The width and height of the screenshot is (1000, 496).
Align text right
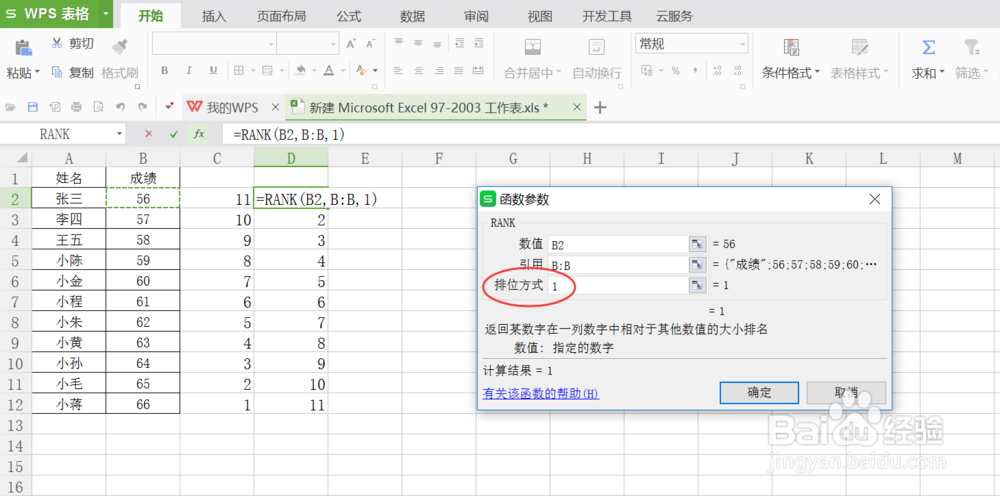click(x=437, y=71)
